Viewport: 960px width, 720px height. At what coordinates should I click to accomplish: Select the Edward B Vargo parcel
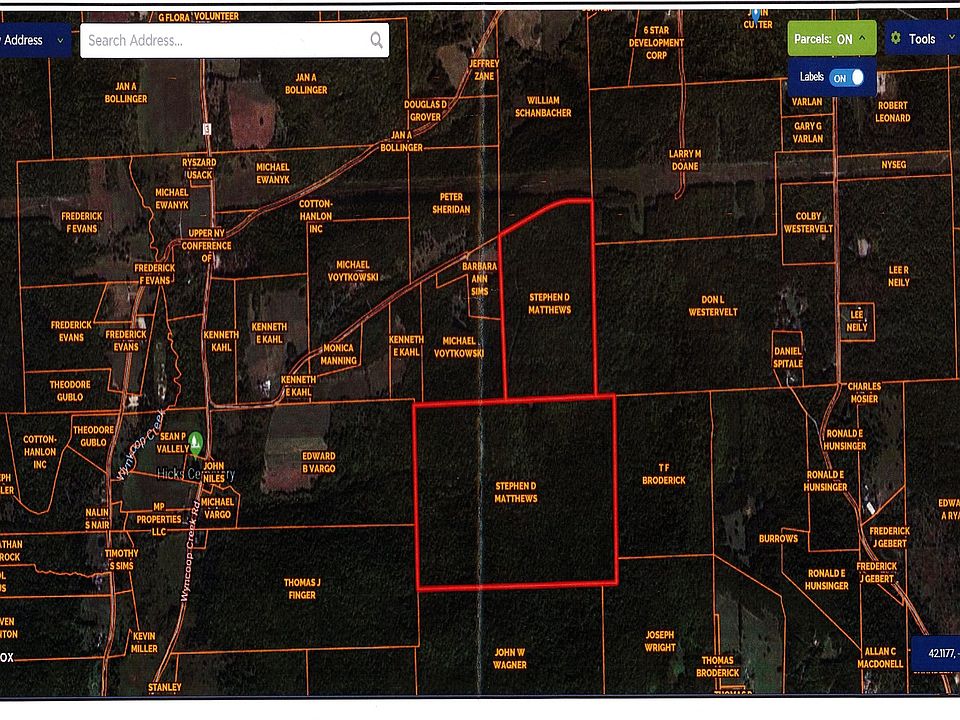tap(318, 462)
